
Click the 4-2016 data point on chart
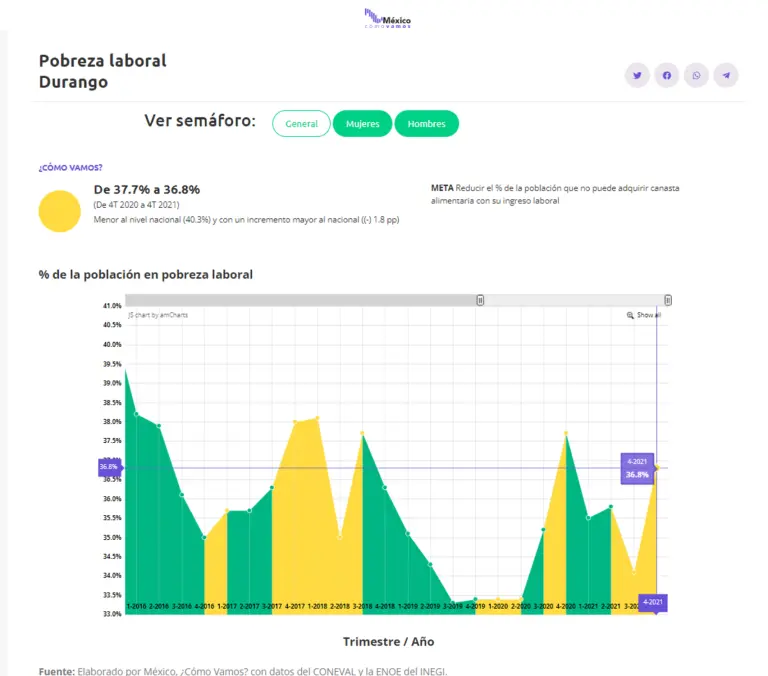click(204, 537)
